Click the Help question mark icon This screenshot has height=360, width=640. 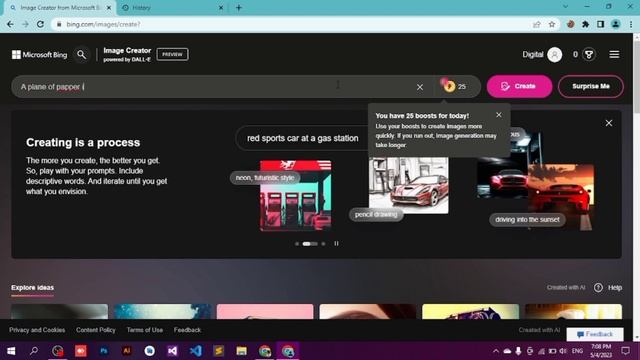598,288
